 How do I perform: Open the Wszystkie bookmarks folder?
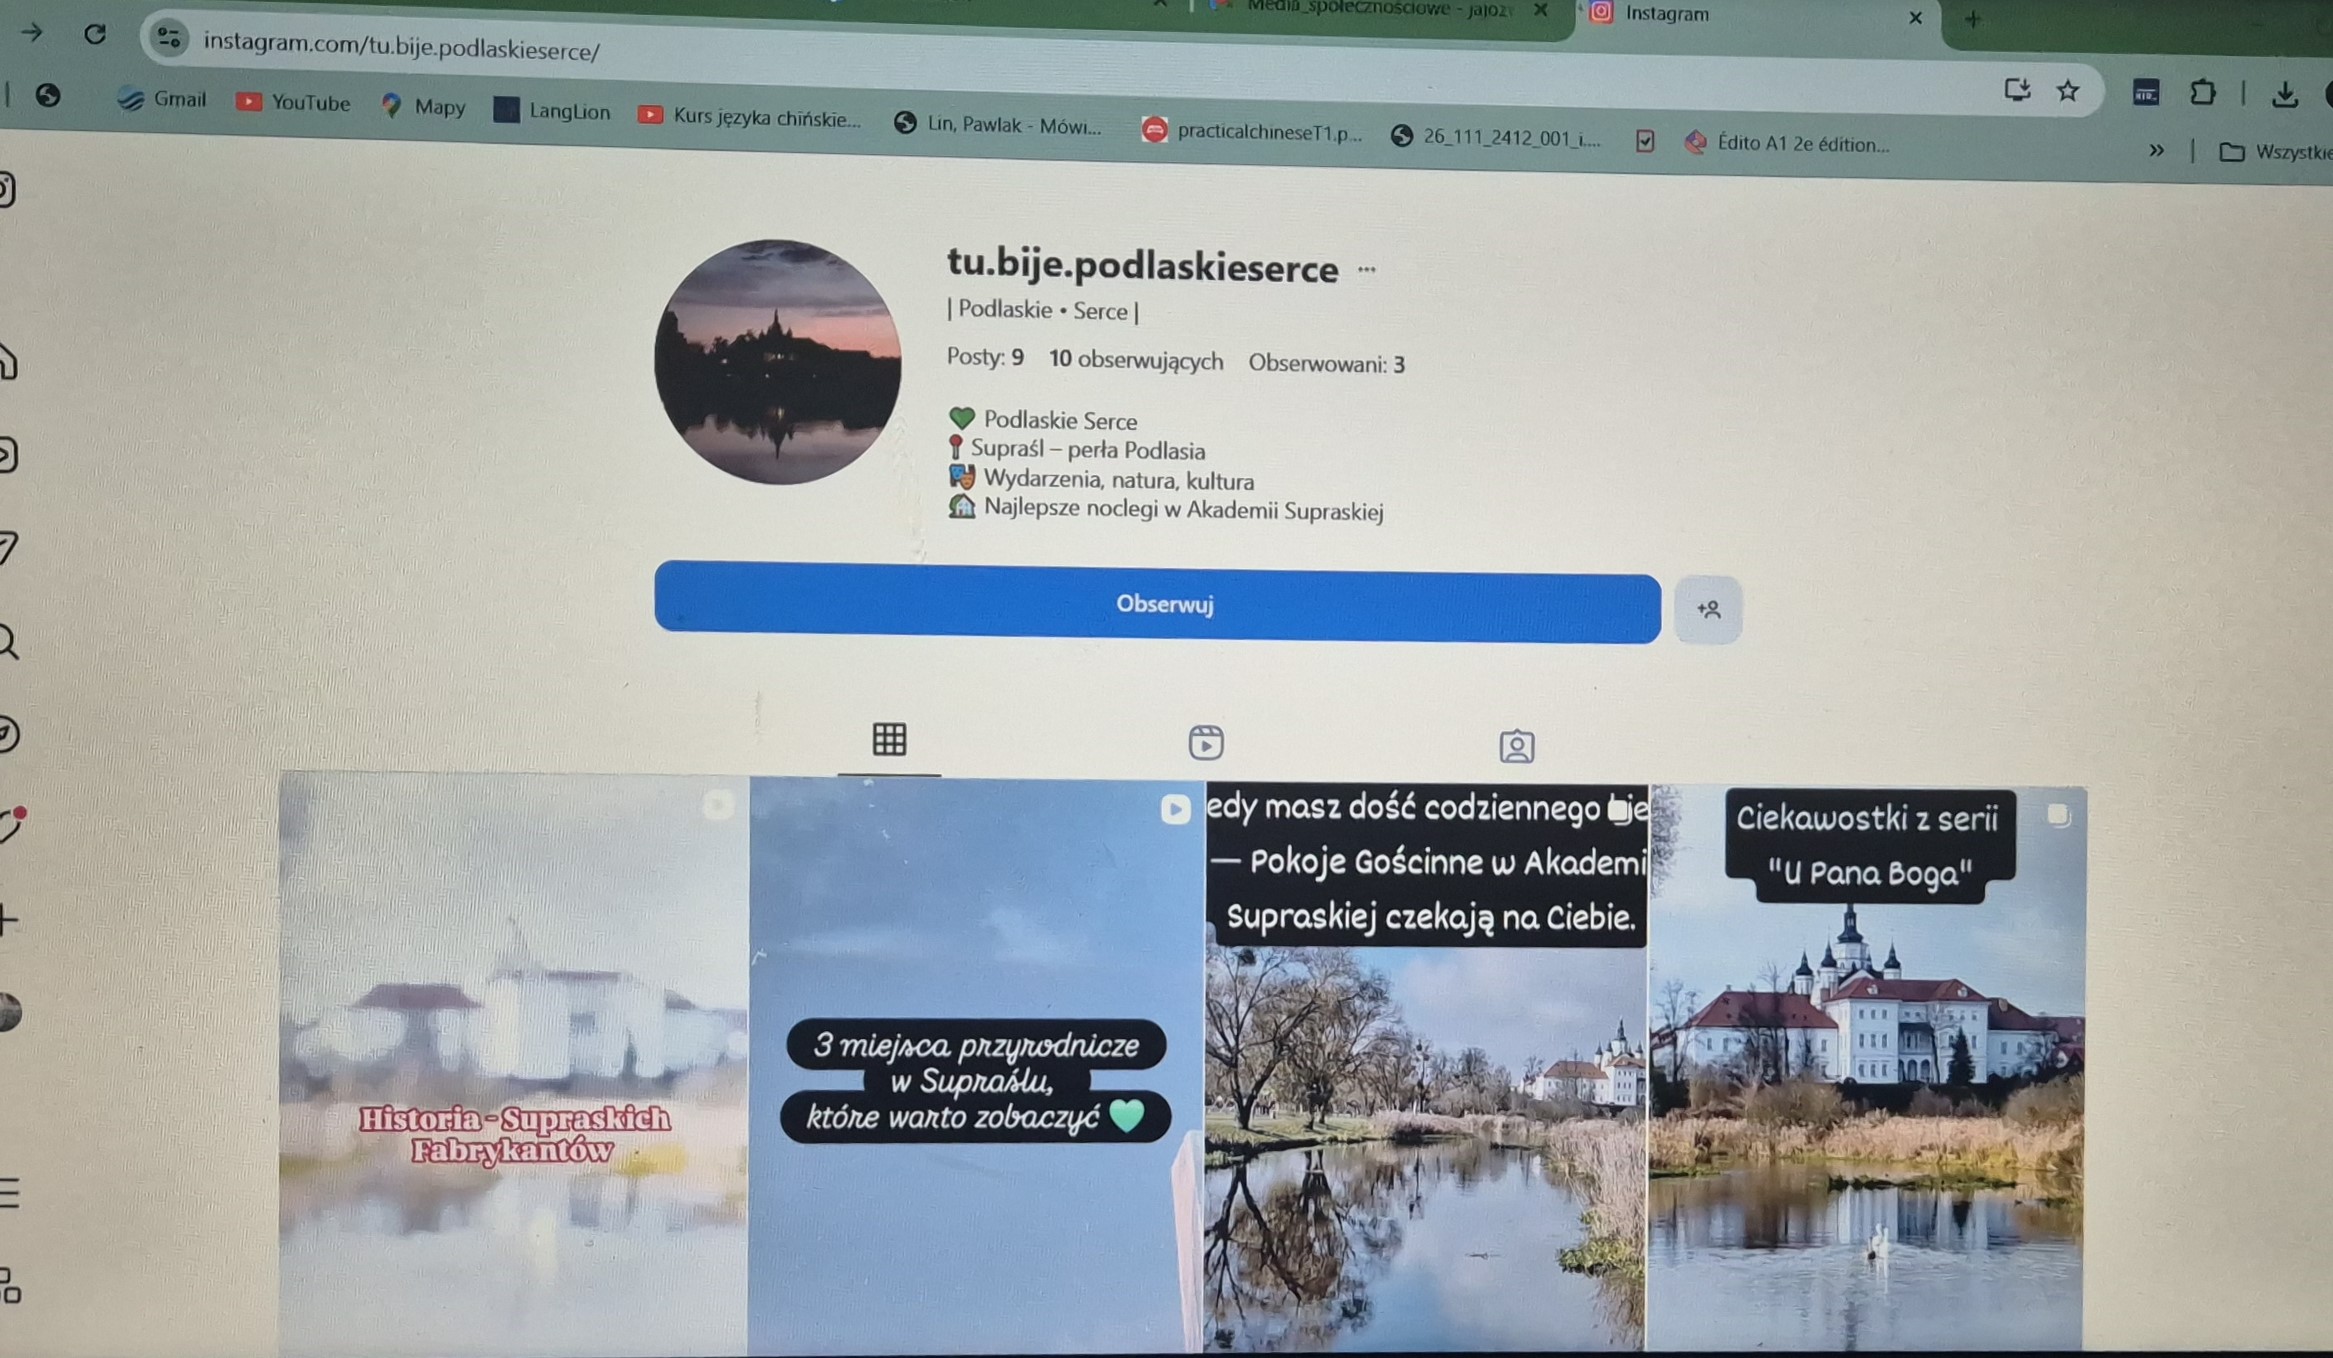pyautogui.click(x=2275, y=152)
